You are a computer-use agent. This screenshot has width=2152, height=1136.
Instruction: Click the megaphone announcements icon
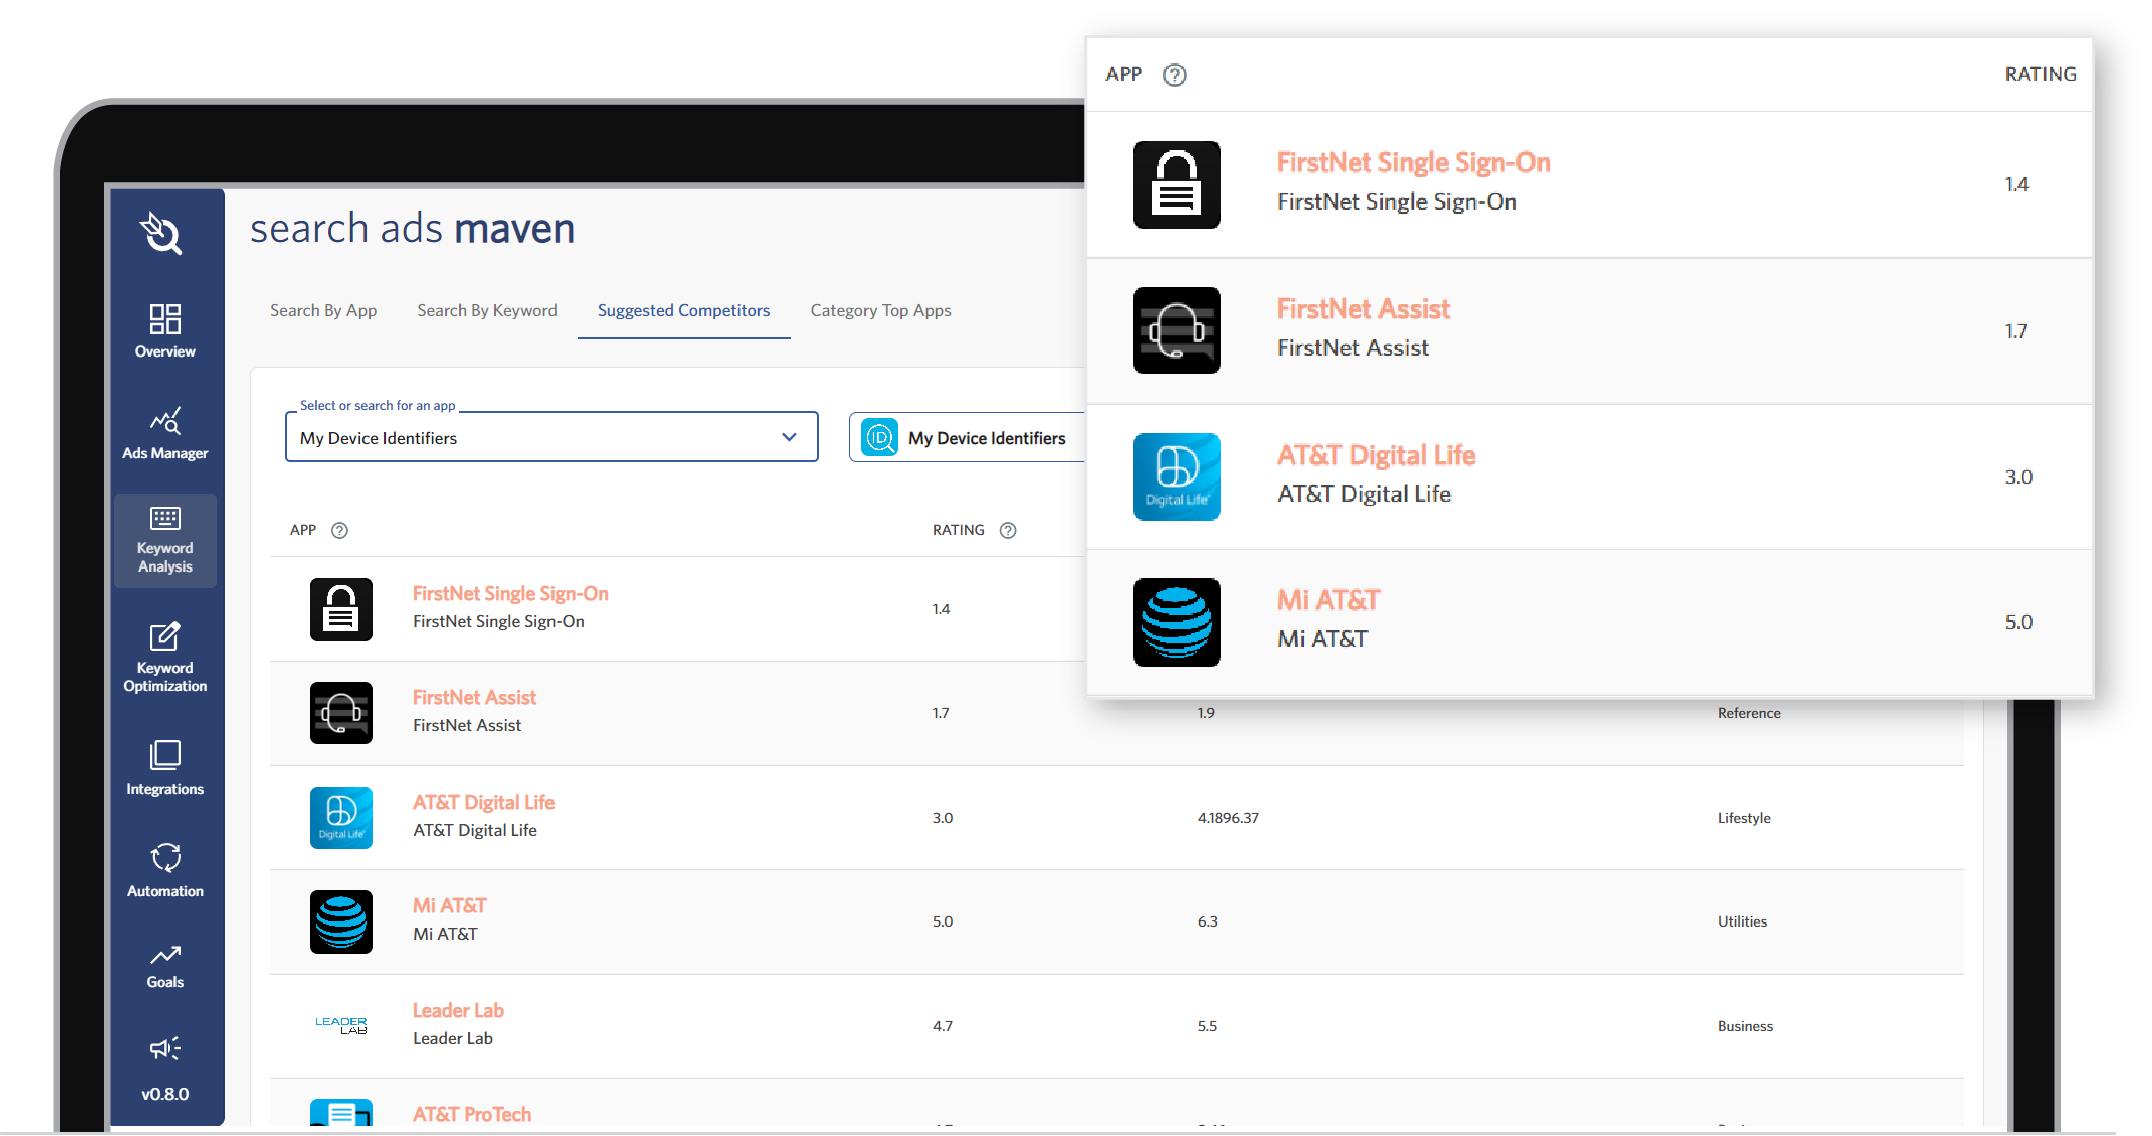coord(165,1048)
